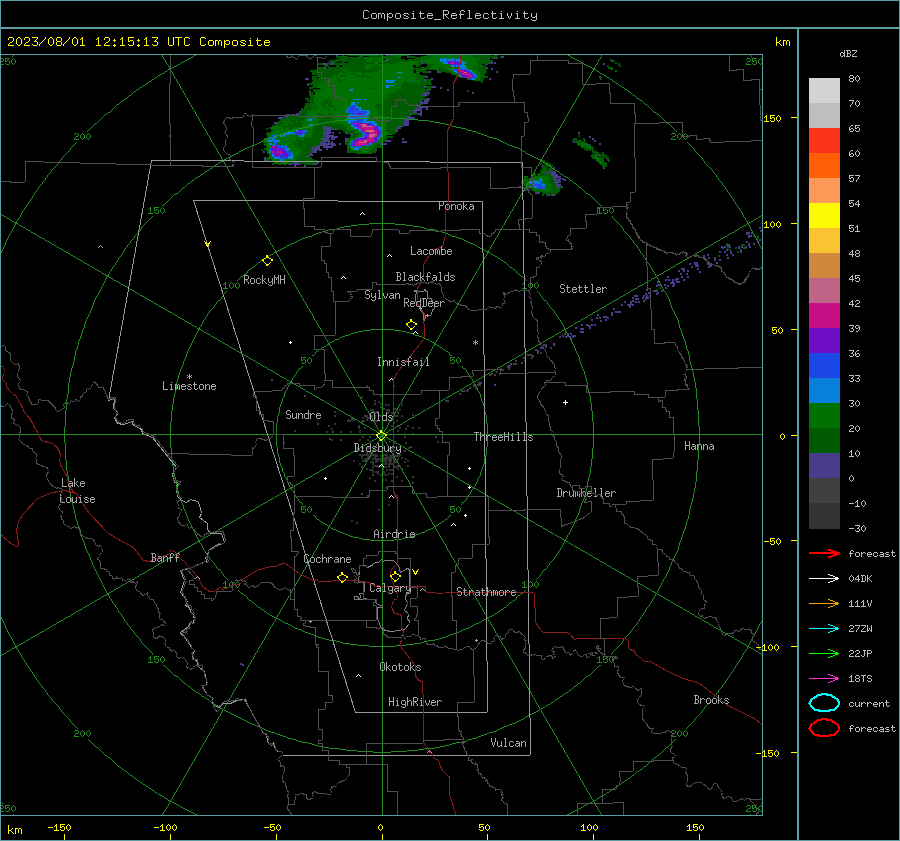The image size is (900, 841).
Task: Click the Cochrane town label
Action: tap(327, 559)
